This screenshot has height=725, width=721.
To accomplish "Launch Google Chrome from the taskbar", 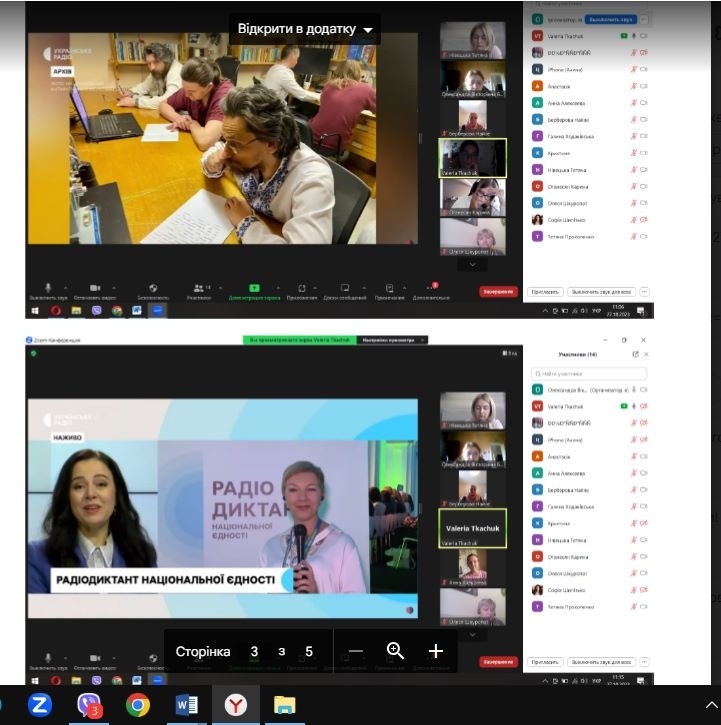I will click(x=138, y=705).
